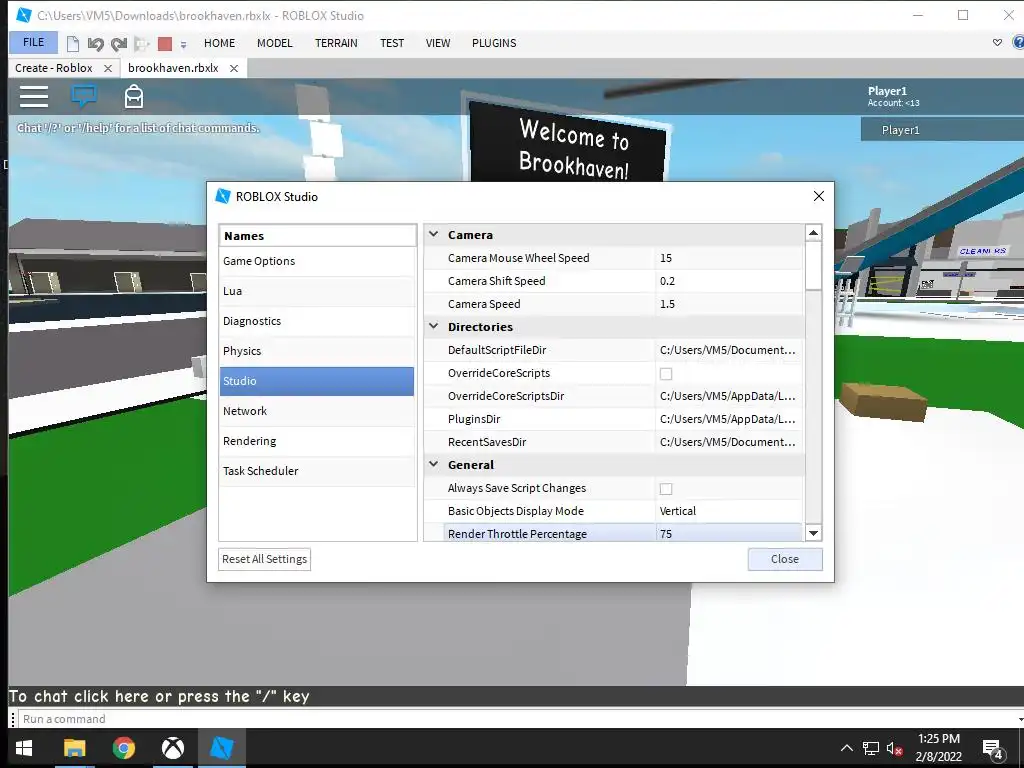This screenshot has height=768, width=1024.
Task: Click the settings scrollbar up arrow
Action: coord(813,232)
